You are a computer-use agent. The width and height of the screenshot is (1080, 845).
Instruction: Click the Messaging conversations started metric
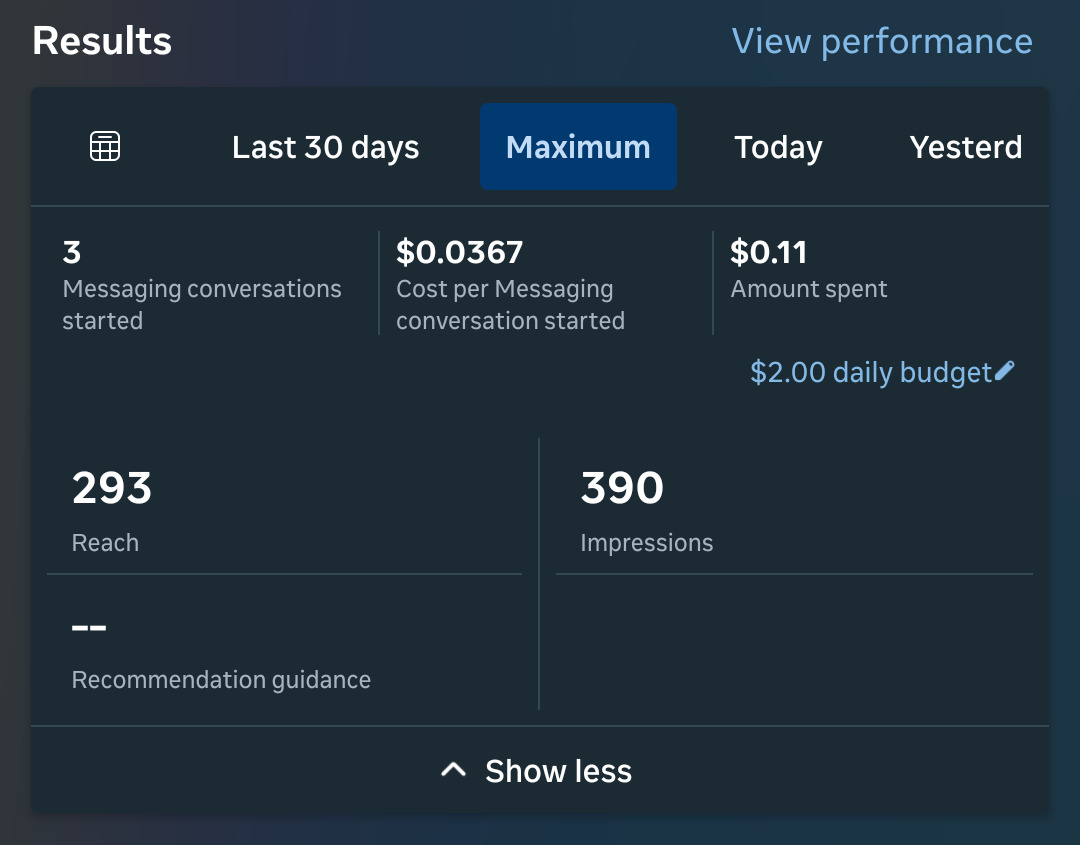202,305
